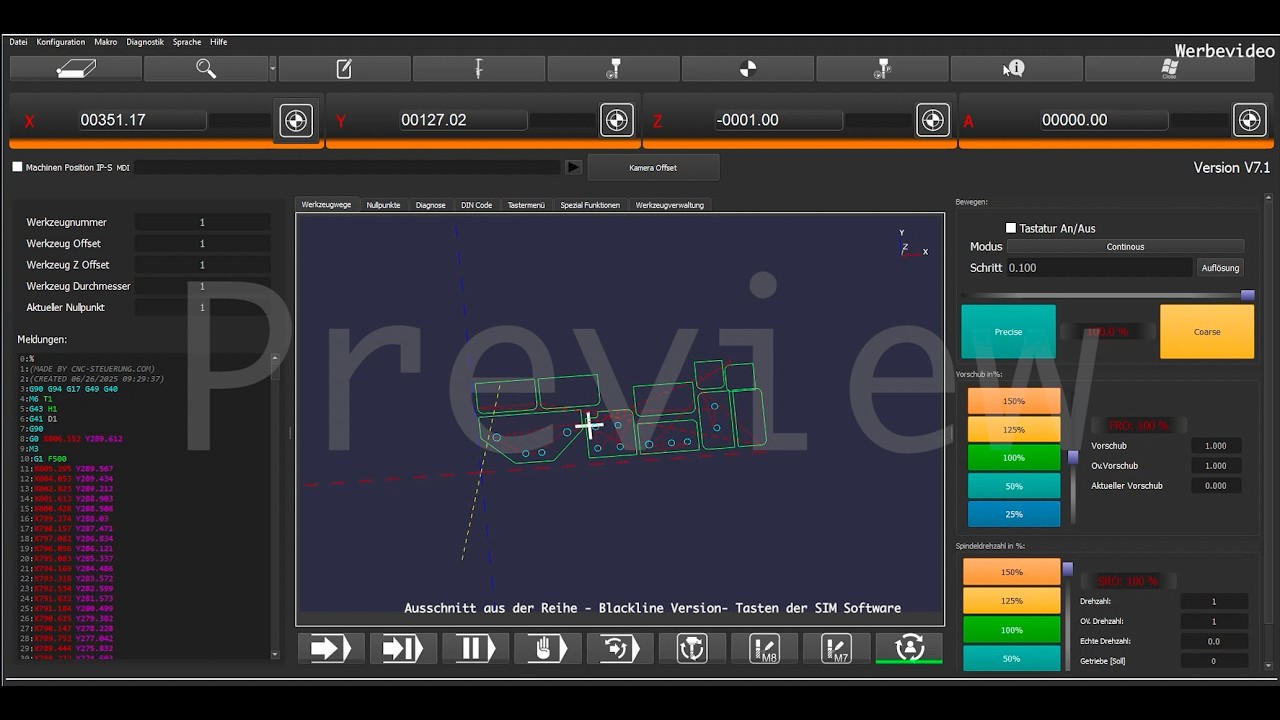Open the Sprache menu
1280x720 pixels.
(187, 42)
